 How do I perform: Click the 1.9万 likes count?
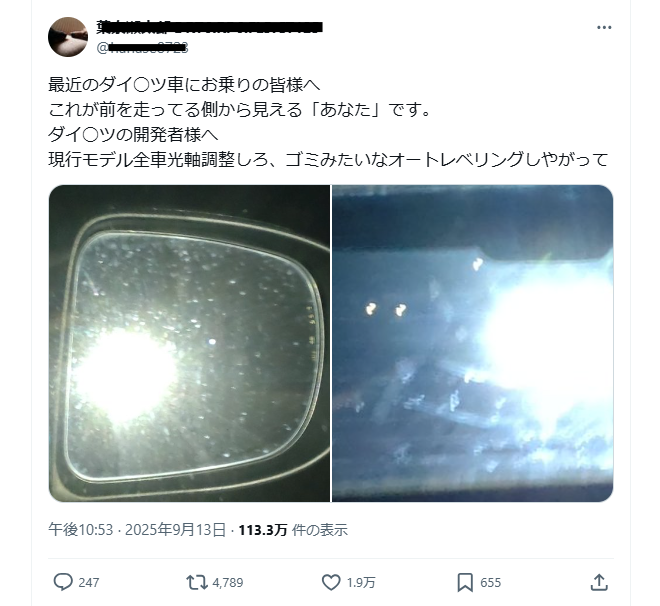click(x=361, y=583)
